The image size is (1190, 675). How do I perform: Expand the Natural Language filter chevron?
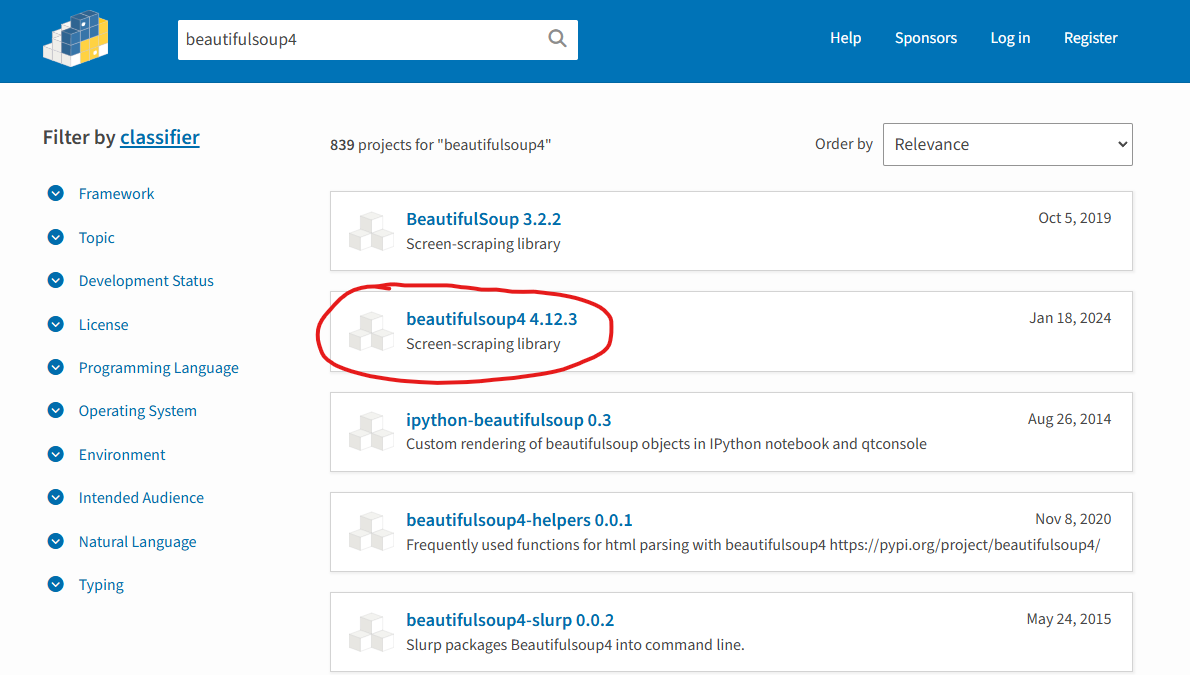click(55, 541)
